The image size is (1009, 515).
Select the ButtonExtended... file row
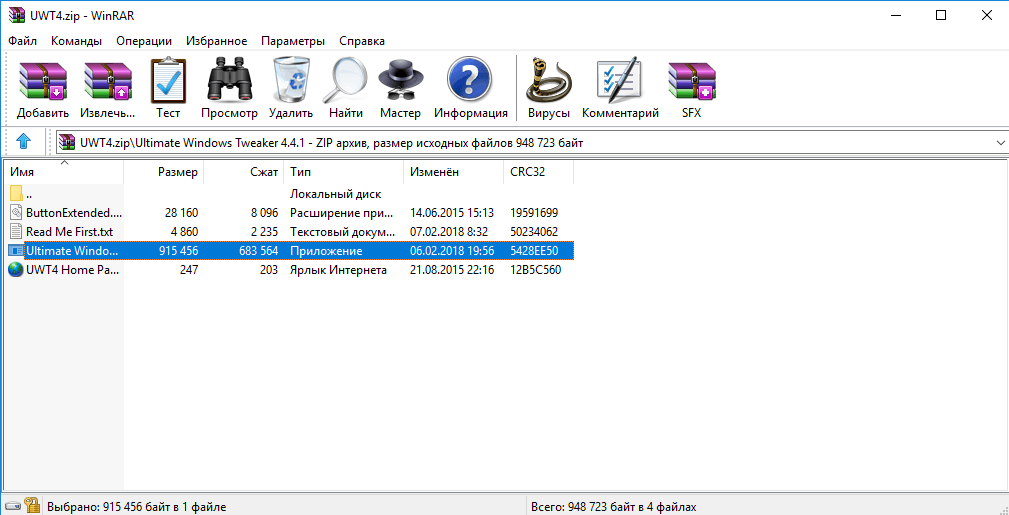(288, 212)
